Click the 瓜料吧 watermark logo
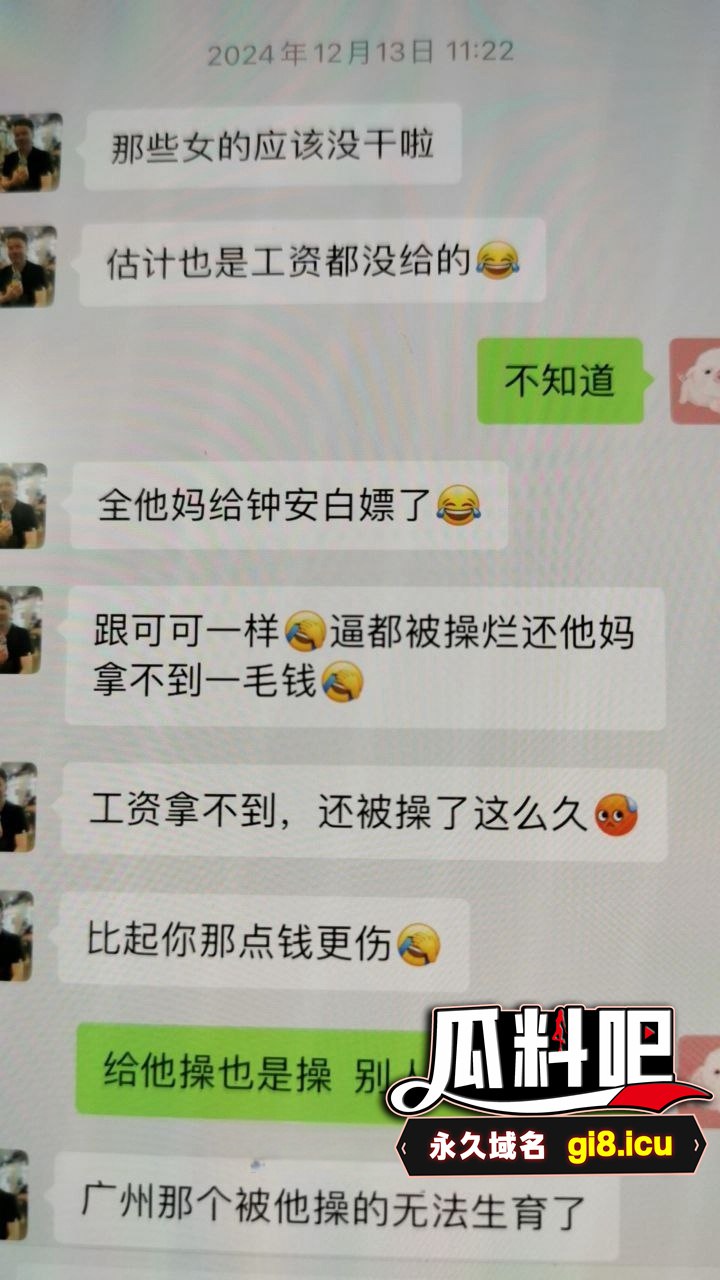 pos(548,1060)
